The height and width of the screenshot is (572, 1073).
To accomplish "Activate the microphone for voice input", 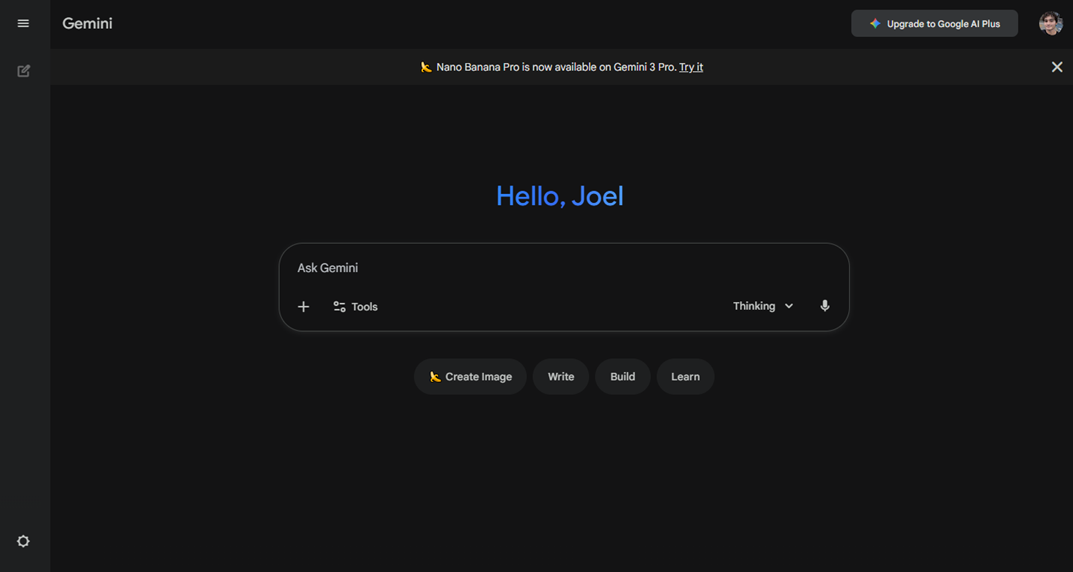I will (825, 306).
